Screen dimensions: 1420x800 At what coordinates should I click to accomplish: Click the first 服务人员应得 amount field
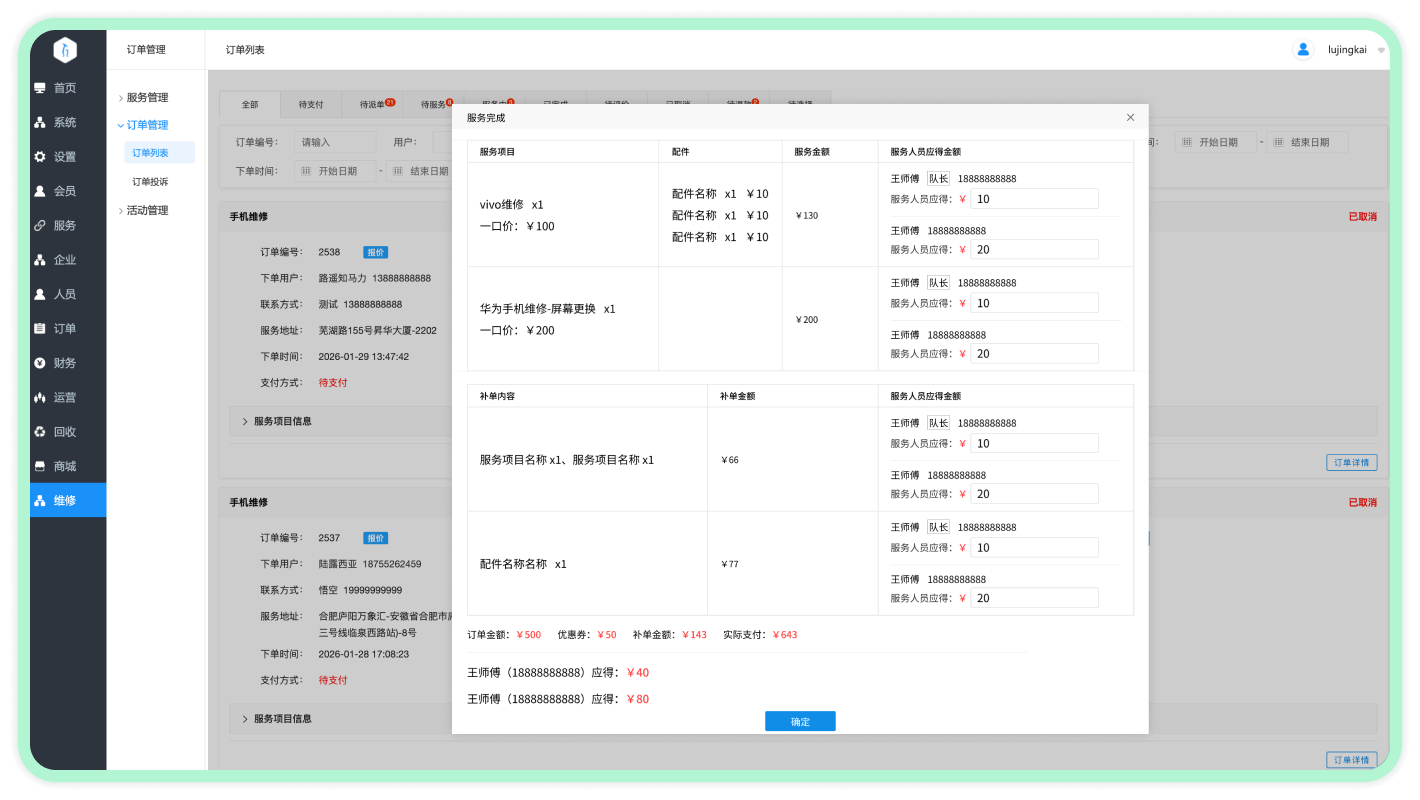click(x=1034, y=199)
